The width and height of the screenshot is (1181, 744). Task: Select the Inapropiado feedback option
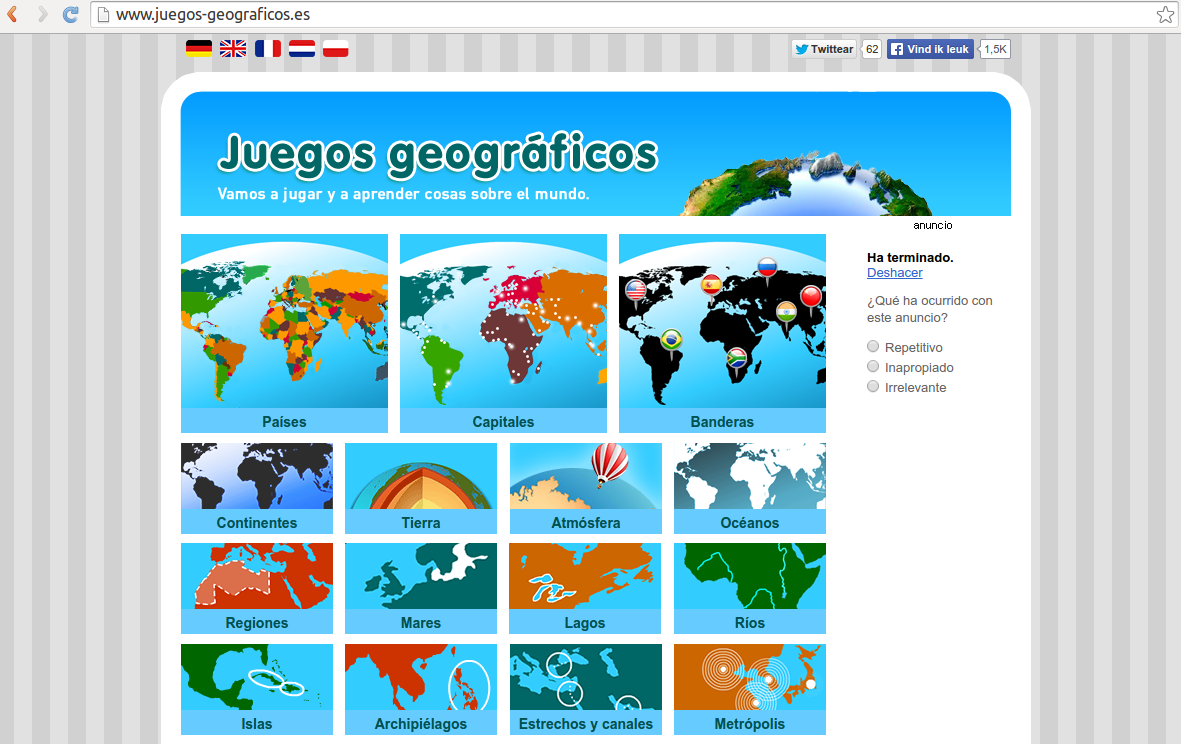click(x=872, y=366)
